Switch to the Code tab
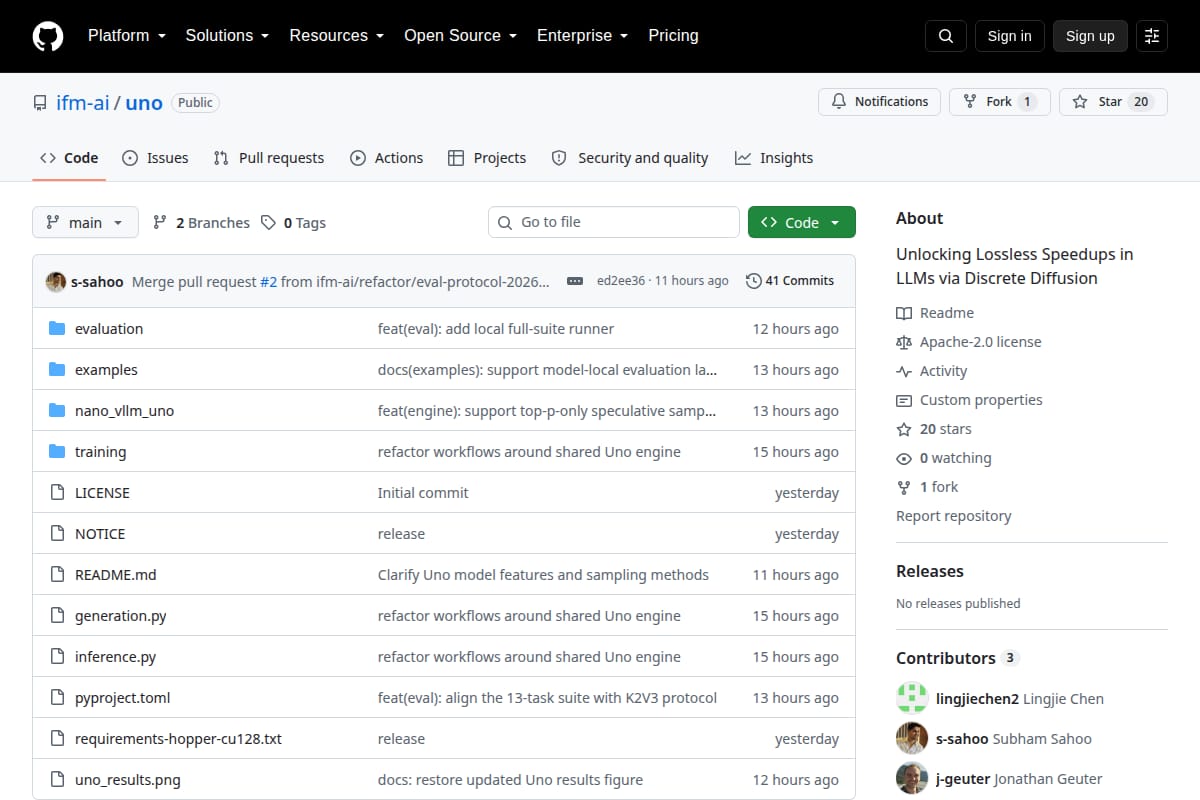 pyautogui.click(x=69, y=158)
